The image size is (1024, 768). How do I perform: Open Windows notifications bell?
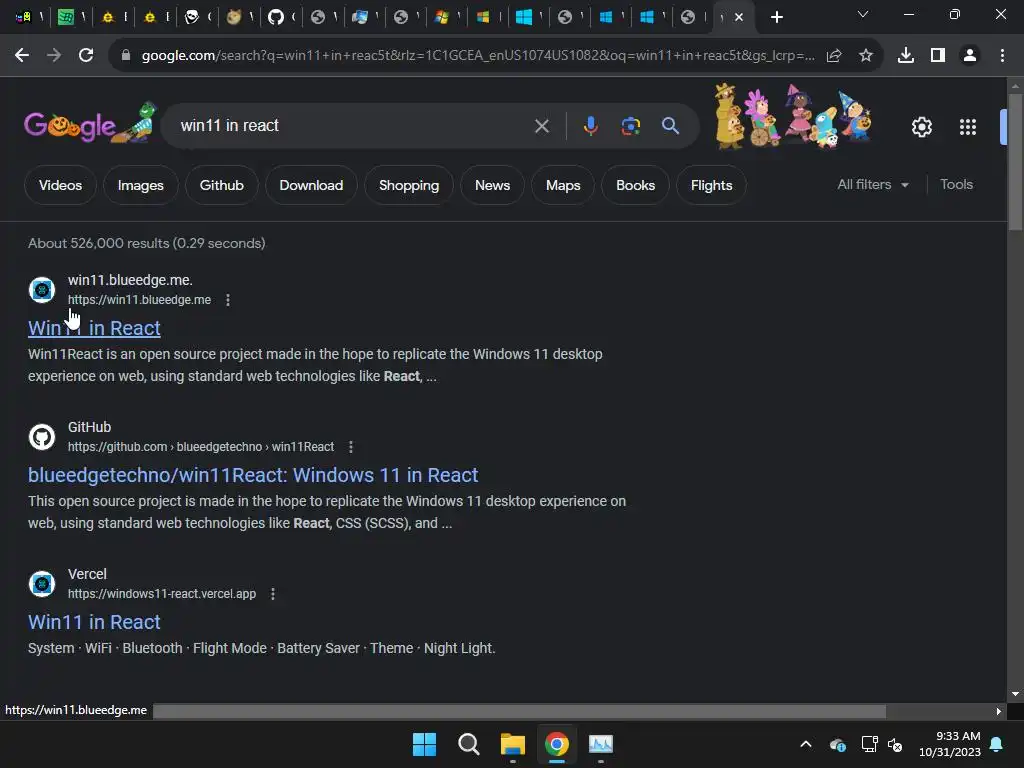coord(997,744)
